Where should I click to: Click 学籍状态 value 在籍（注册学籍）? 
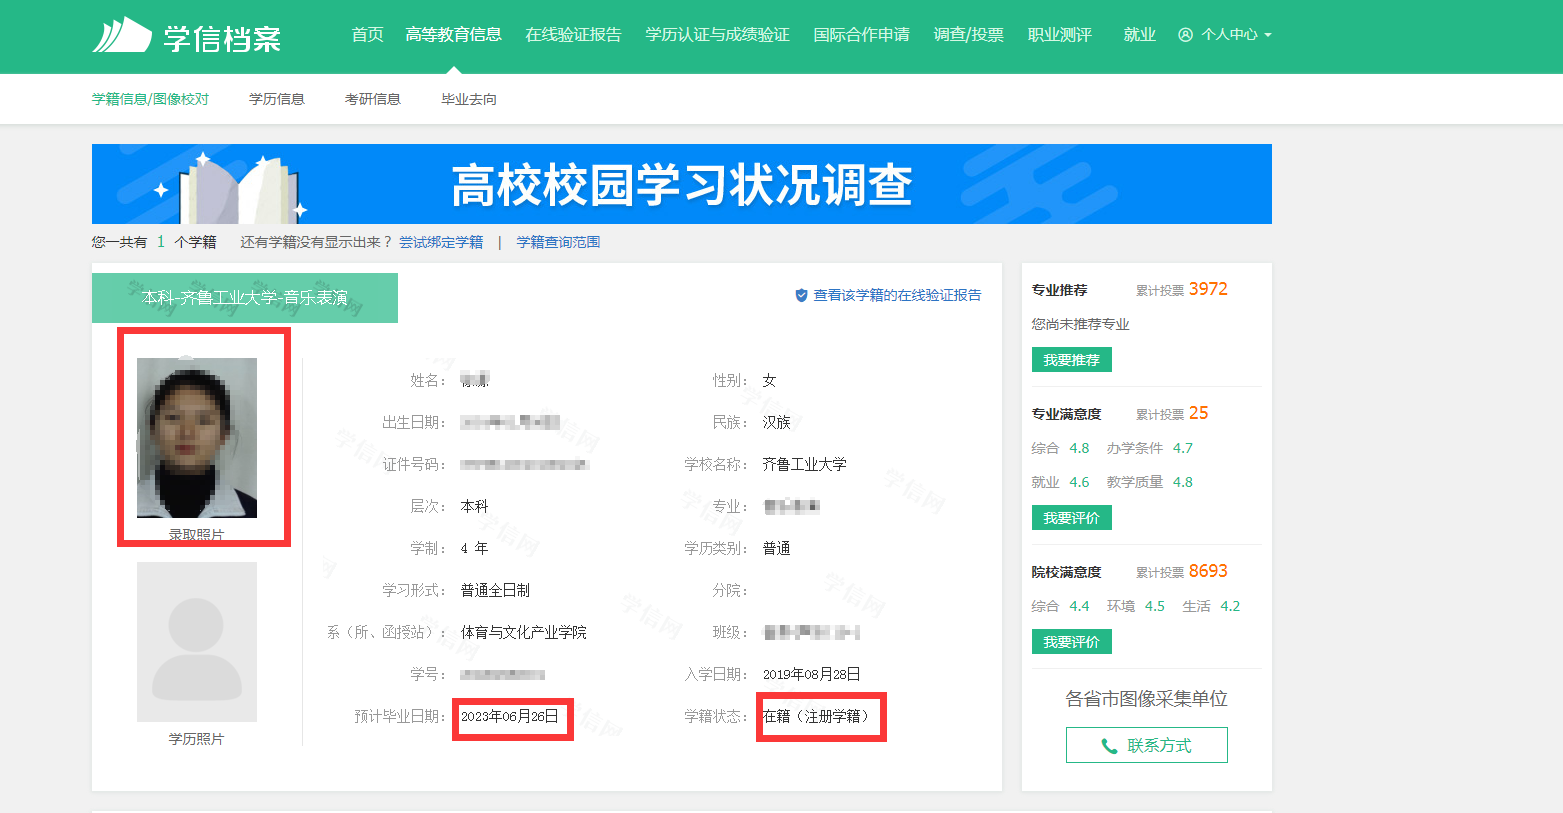[x=816, y=716]
